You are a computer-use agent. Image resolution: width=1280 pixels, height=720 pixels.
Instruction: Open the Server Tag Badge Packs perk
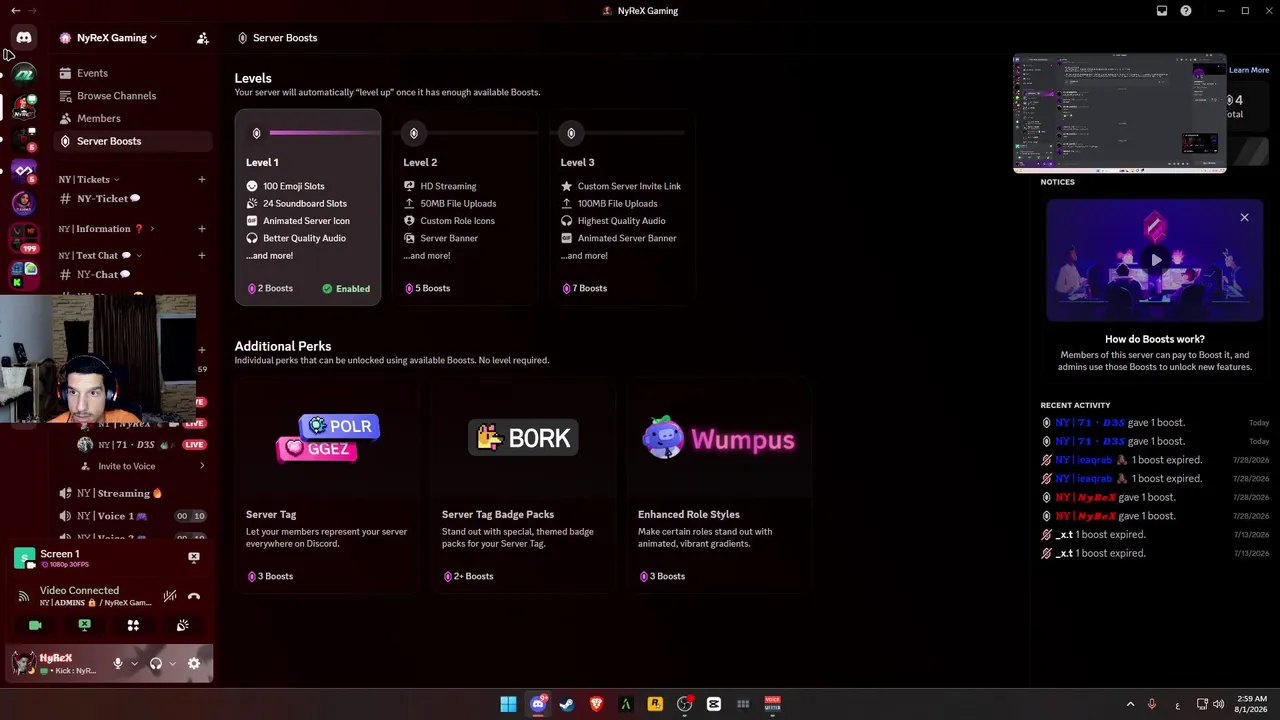point(523,486)
